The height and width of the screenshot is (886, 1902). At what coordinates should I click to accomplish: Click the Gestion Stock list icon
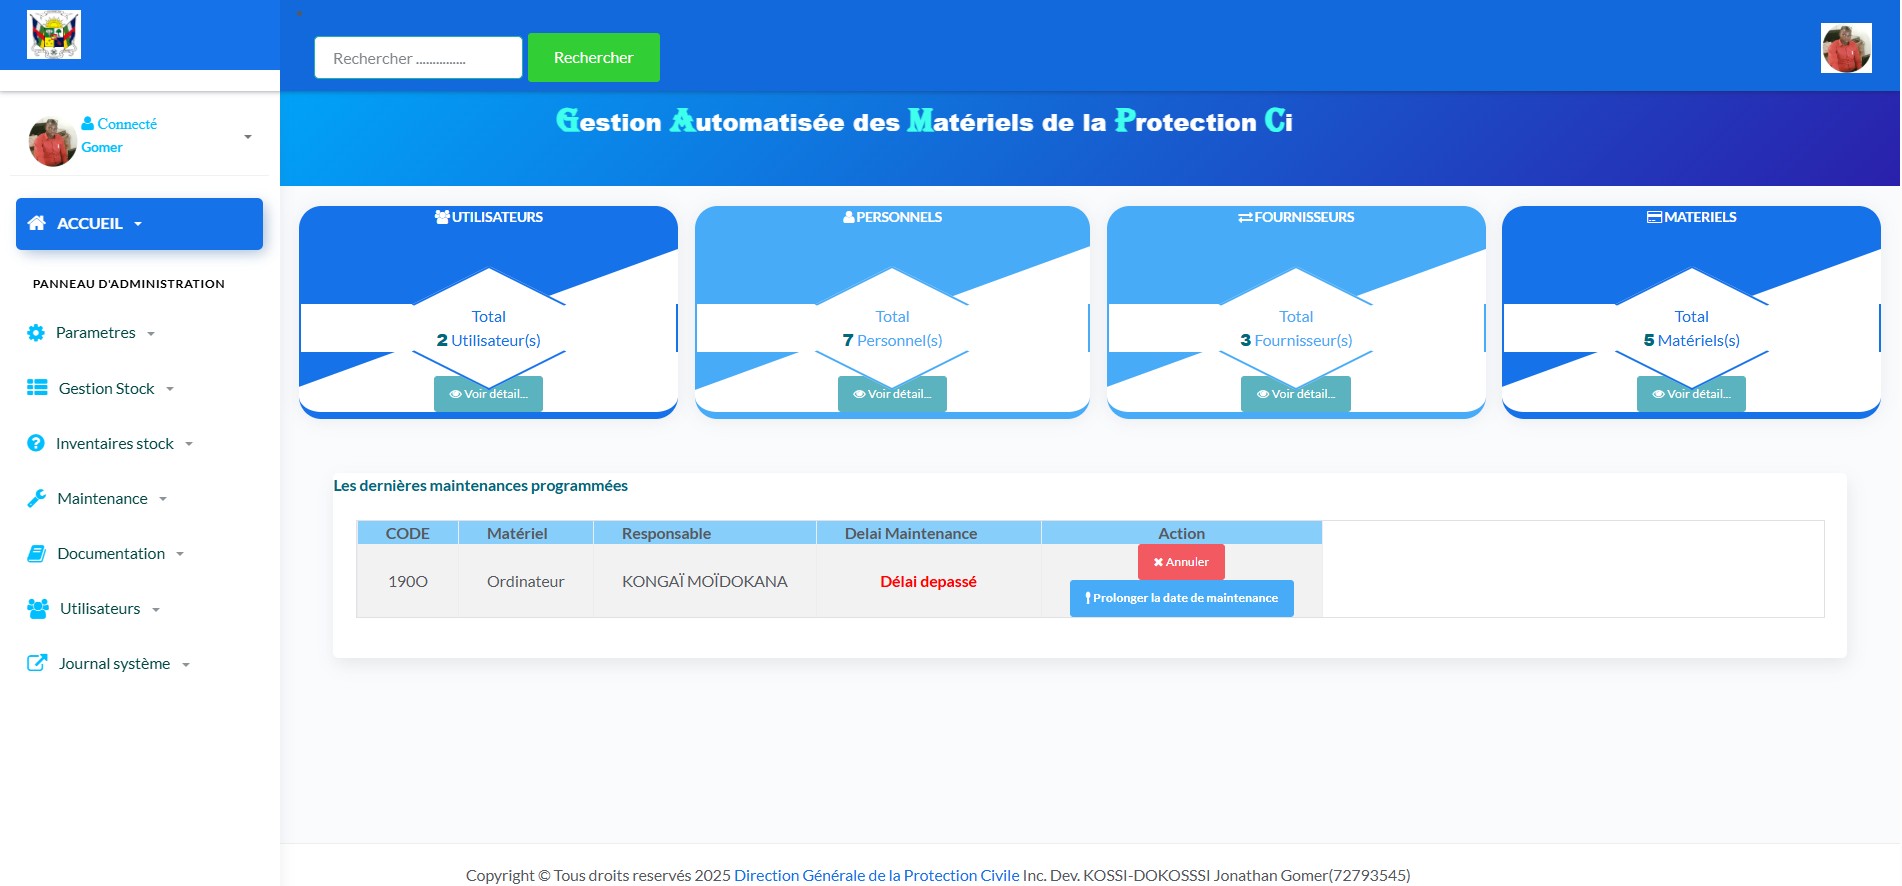(37, 388)
